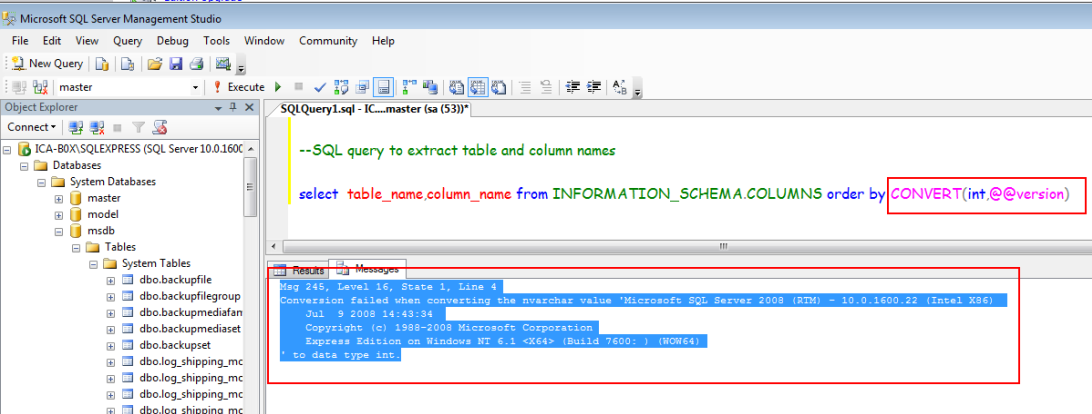Click the grey Stop square in Object Explorer toolbar
Image resolution: width=1092 pixels, height=414 pixels.
click(x=117, y=127)
